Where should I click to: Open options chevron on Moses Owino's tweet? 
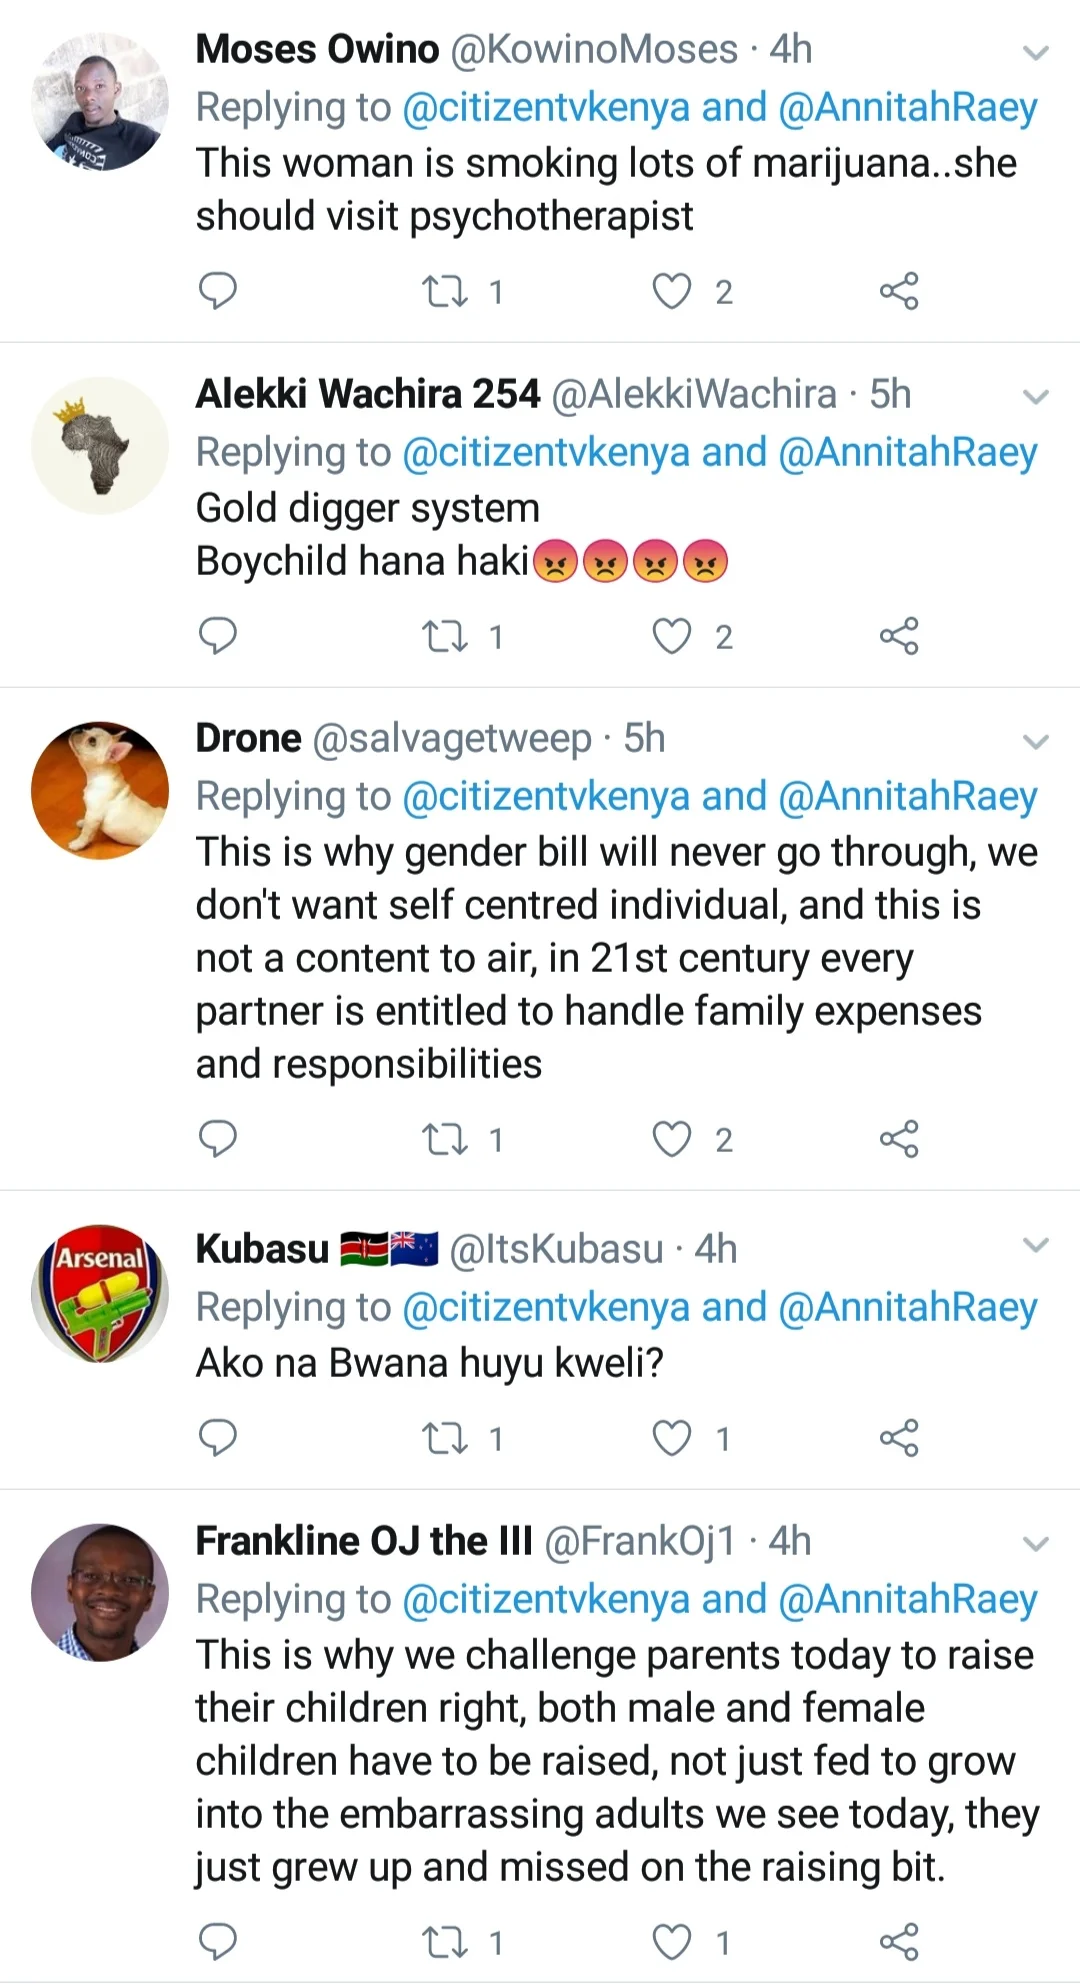pyautogui.click(x=1036, y=52)
